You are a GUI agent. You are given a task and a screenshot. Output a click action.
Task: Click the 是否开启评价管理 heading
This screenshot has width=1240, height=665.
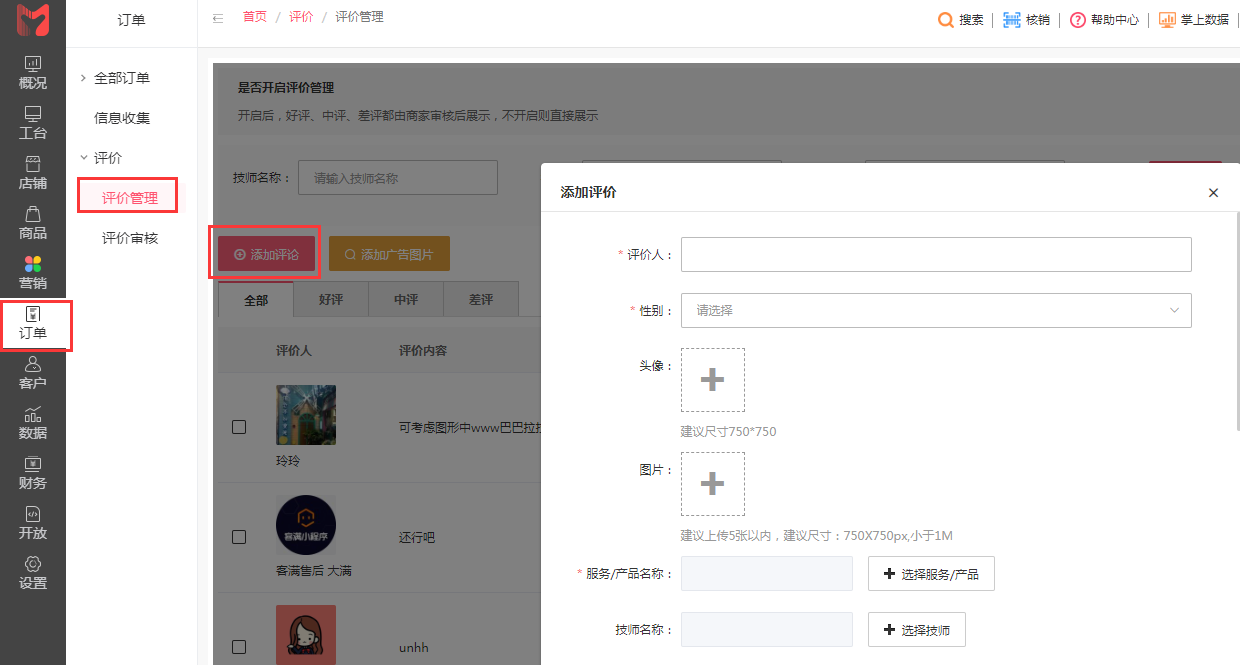click(286, 88)
